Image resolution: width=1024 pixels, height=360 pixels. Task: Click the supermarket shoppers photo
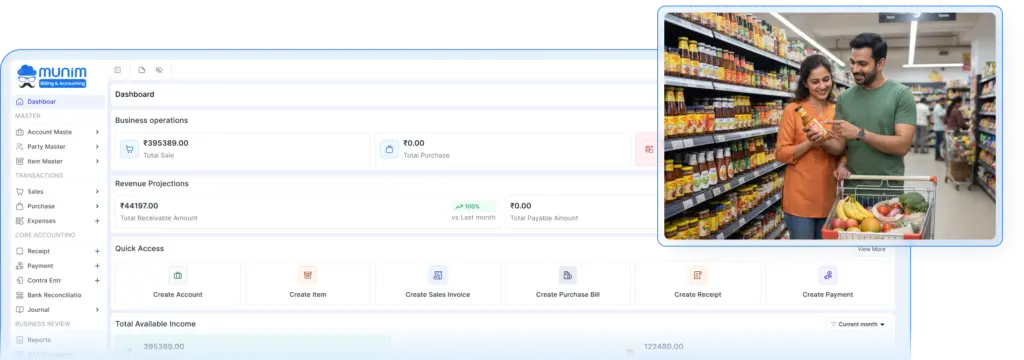point(830,126)
